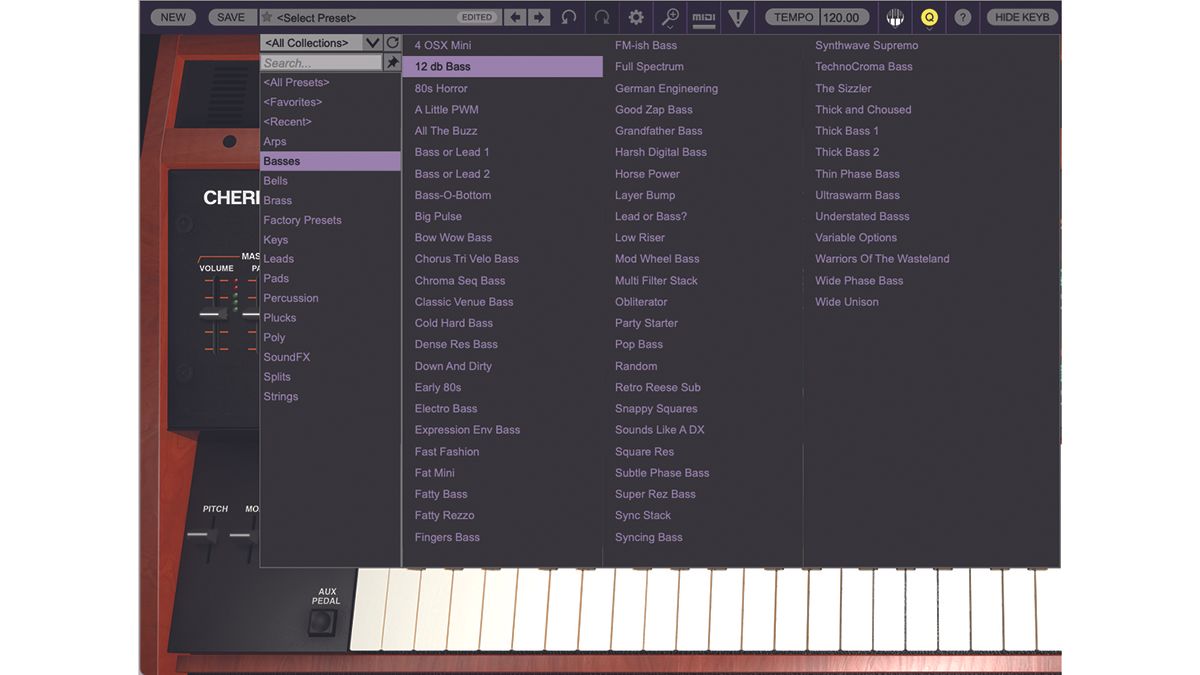Open help with the question mark icon
Screen dimensions: 1200x675
963,17
